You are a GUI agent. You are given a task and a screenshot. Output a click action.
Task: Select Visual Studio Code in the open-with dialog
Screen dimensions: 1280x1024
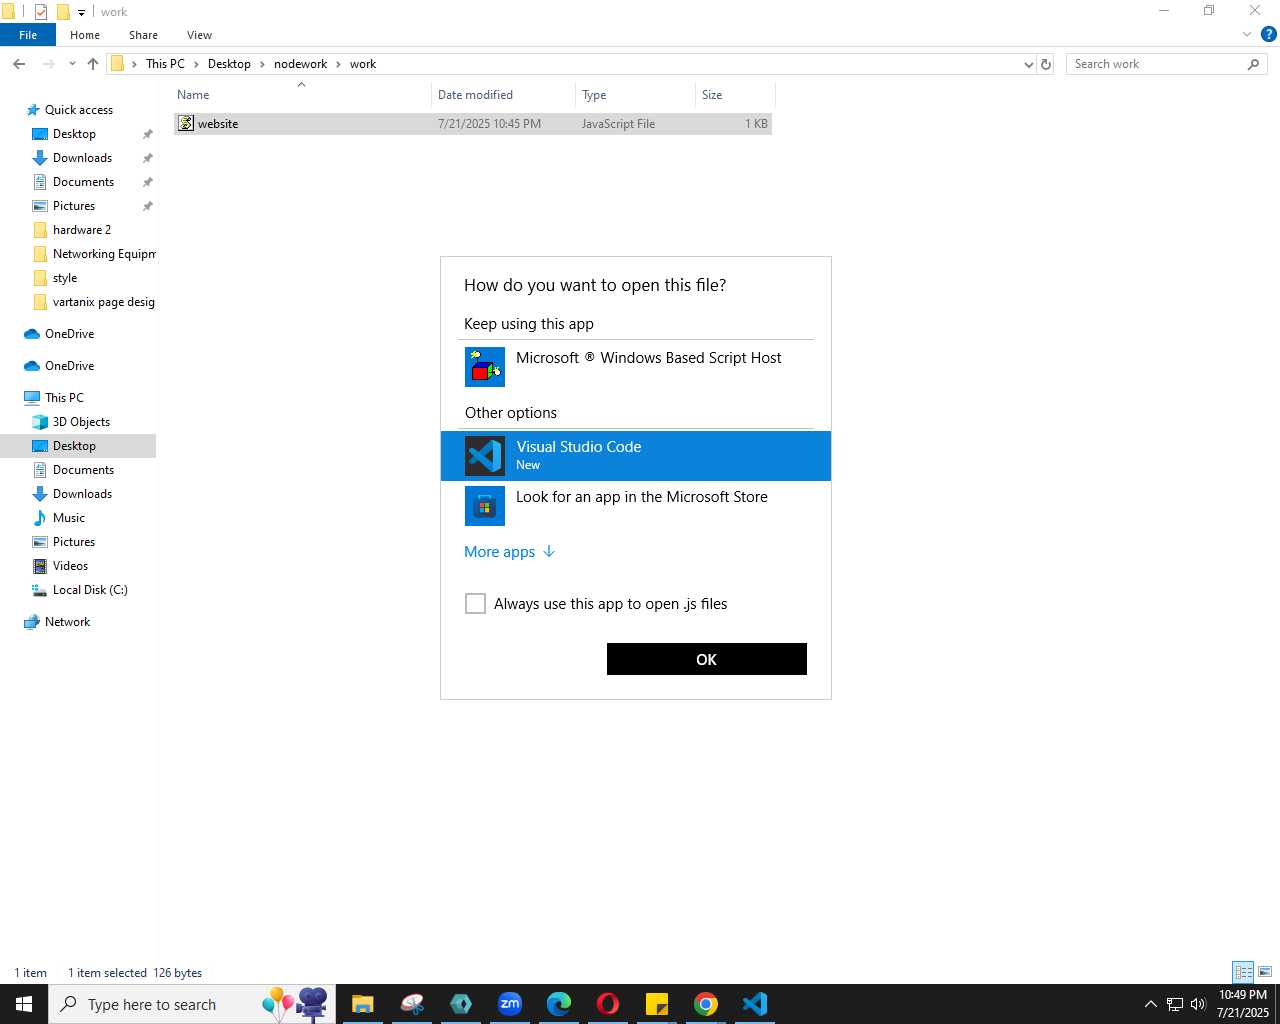pos(636,456)
